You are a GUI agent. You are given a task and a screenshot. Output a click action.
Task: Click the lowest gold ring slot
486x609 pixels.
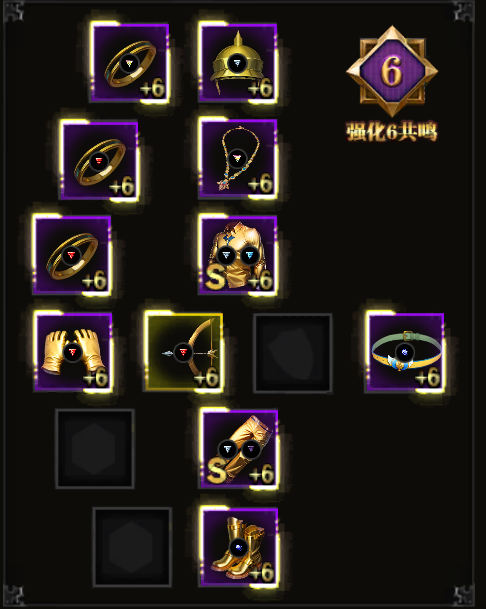tap(72, 255)
